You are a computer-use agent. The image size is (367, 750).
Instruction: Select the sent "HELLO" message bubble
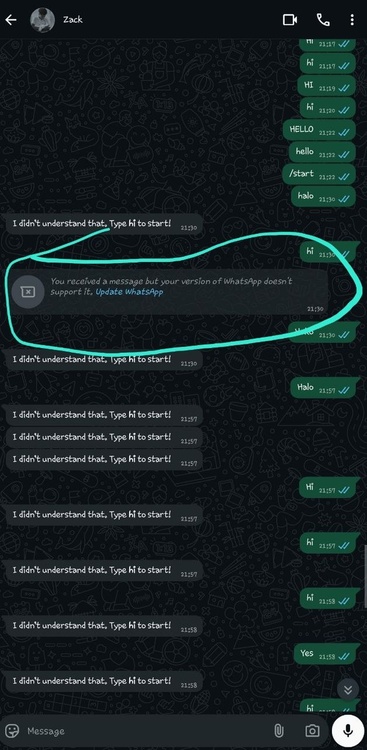click(x=319, y=130)
